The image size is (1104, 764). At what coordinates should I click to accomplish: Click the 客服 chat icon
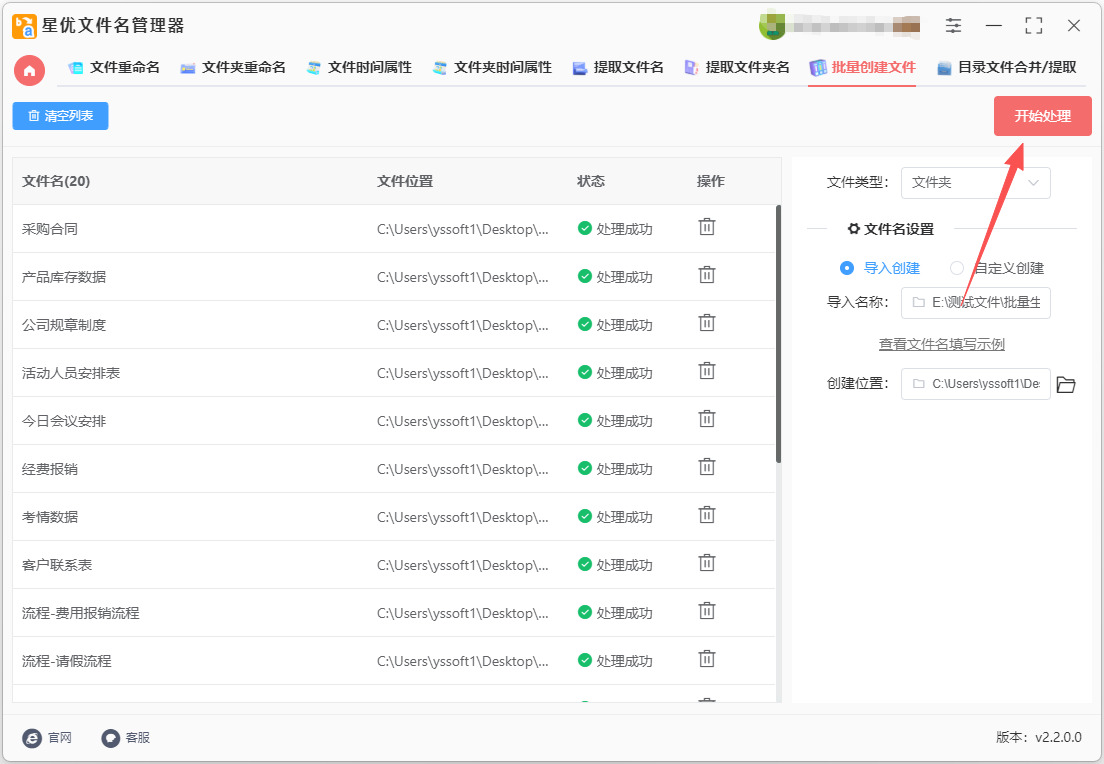(111, 738)
